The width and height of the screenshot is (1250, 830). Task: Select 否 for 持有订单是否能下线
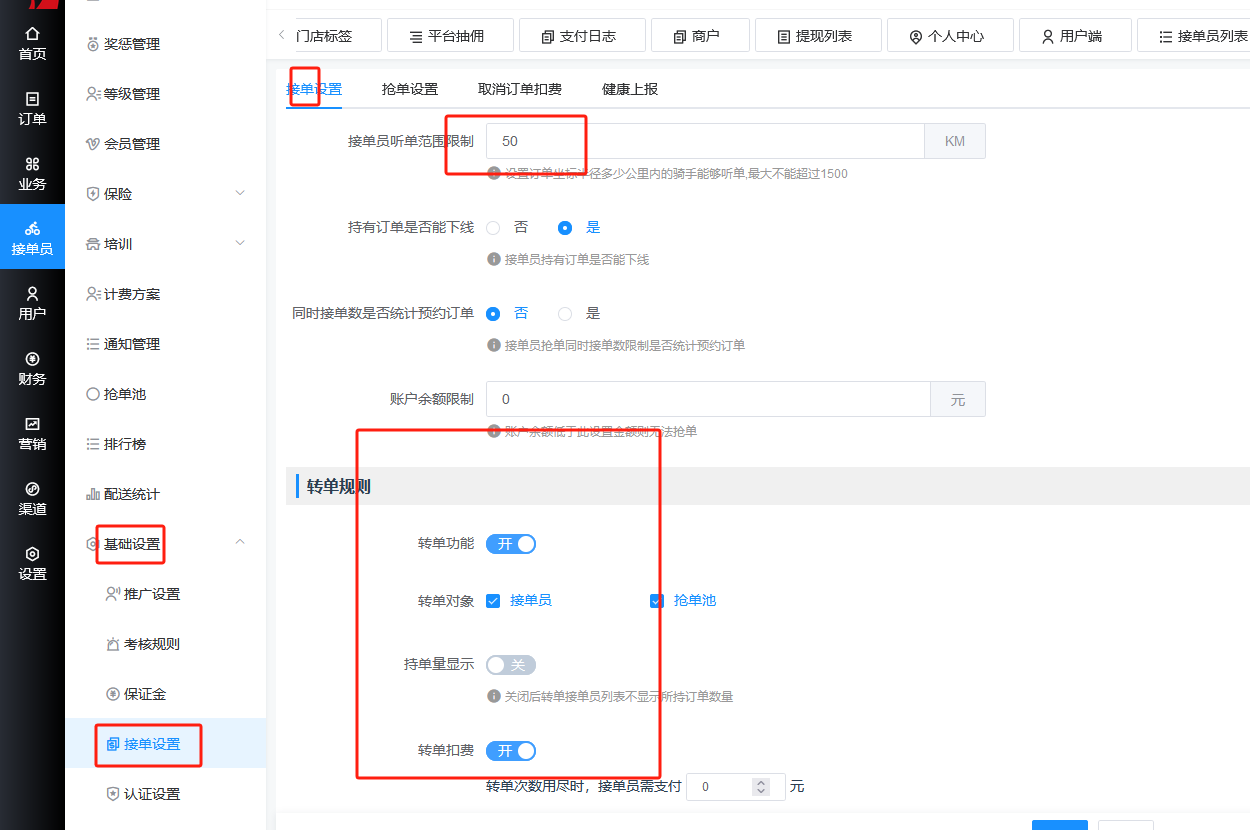(493, 228)
